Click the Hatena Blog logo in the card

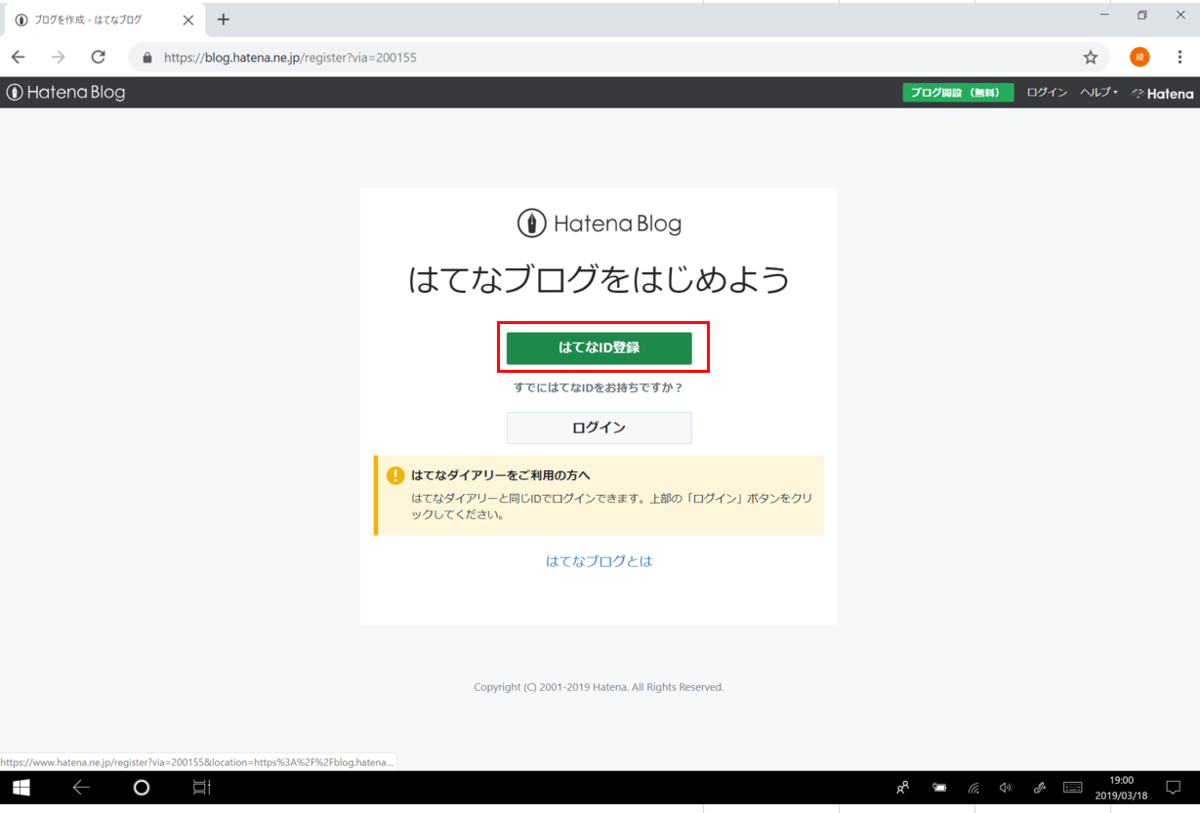(599, 223)
